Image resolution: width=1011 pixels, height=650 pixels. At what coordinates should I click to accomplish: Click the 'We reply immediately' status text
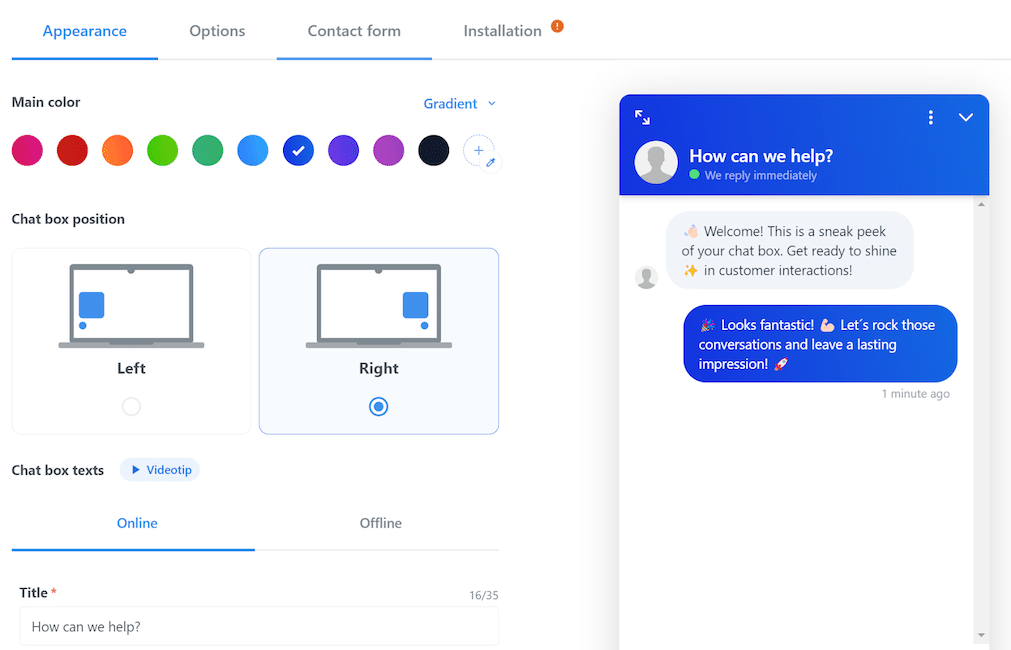point(760,175)
